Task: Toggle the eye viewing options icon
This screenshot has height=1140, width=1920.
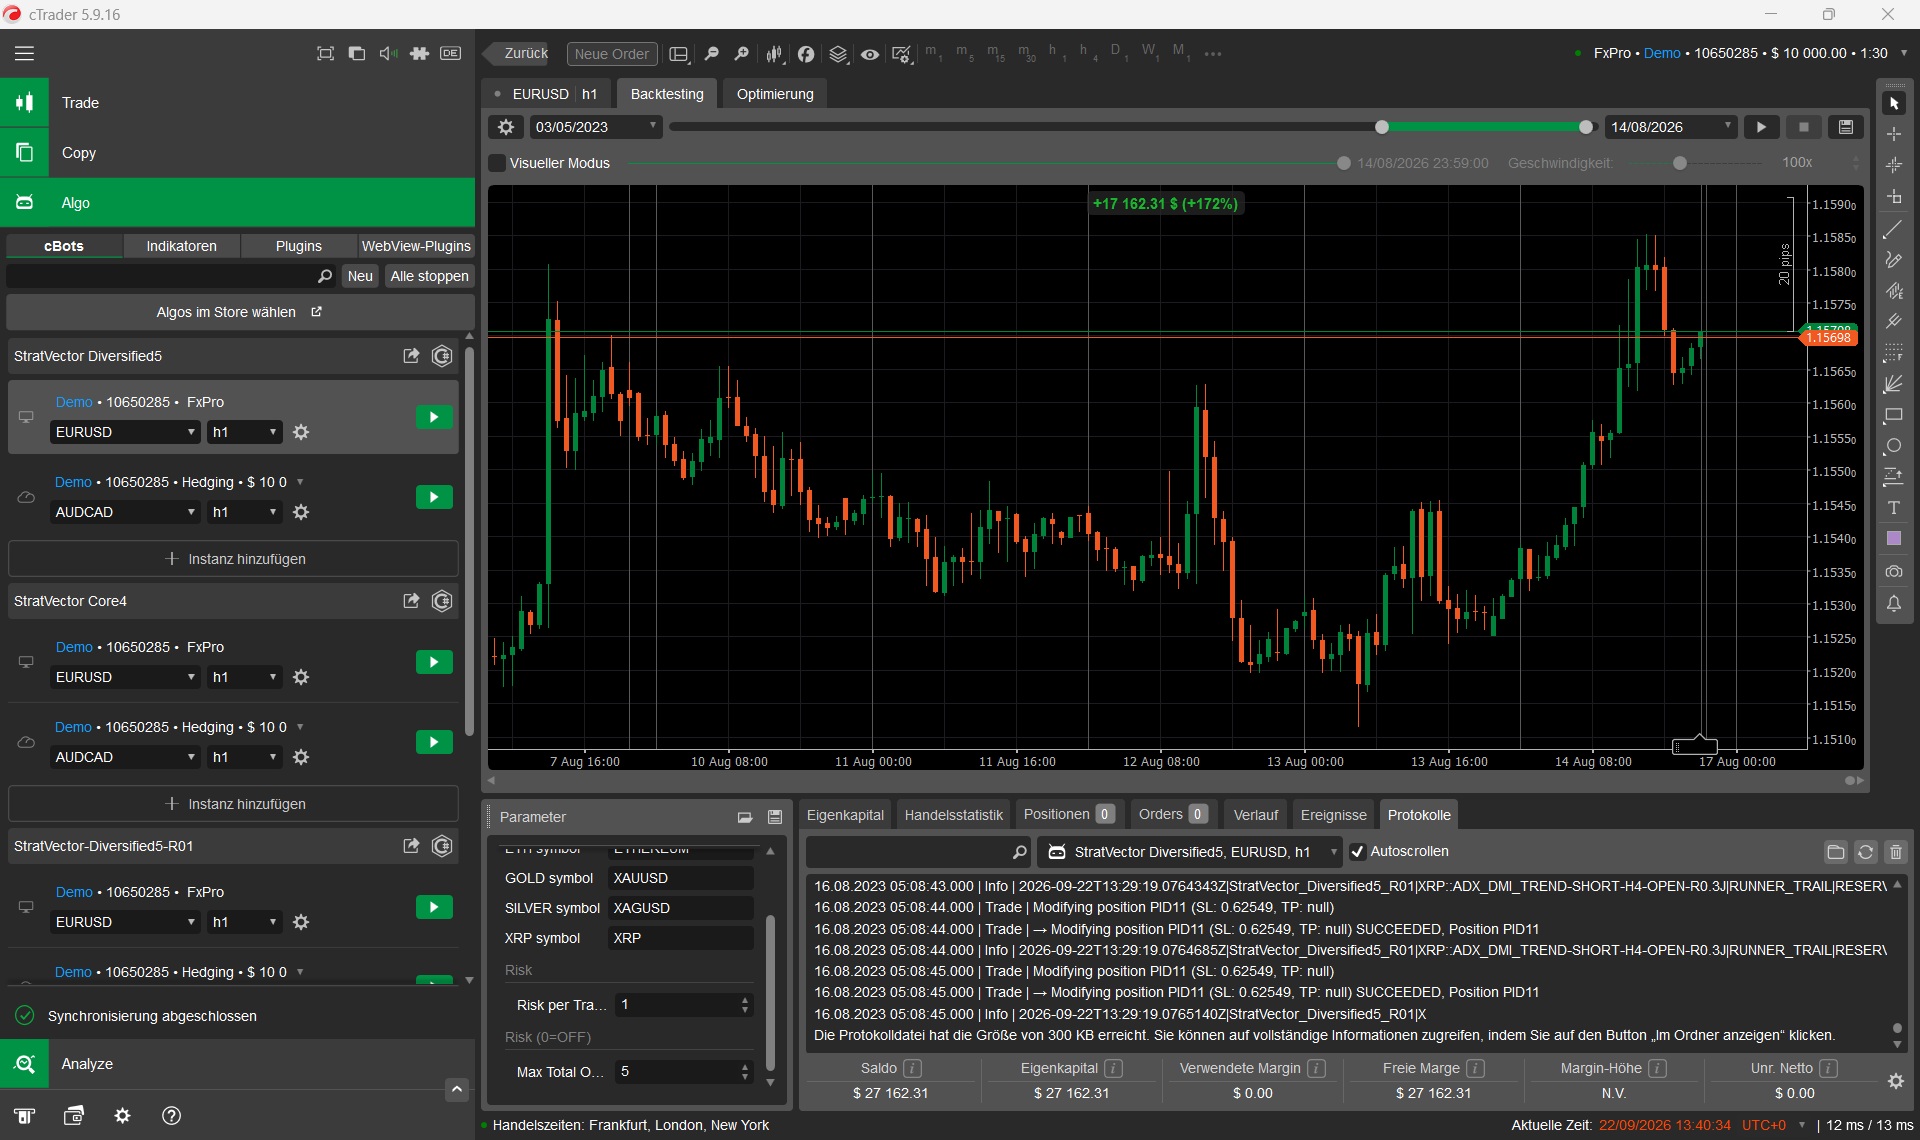Action: (x=870, y=54)
